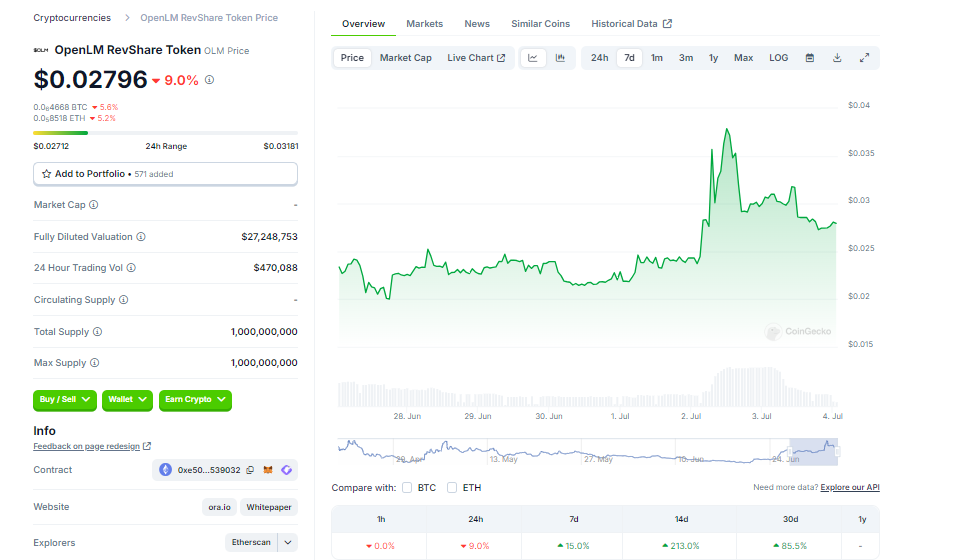The height and width of the screenshot is (560, 973).
Task: Click the star icon in Add to Portfolio
Action: pyautogui.click(x=47, y=174)
